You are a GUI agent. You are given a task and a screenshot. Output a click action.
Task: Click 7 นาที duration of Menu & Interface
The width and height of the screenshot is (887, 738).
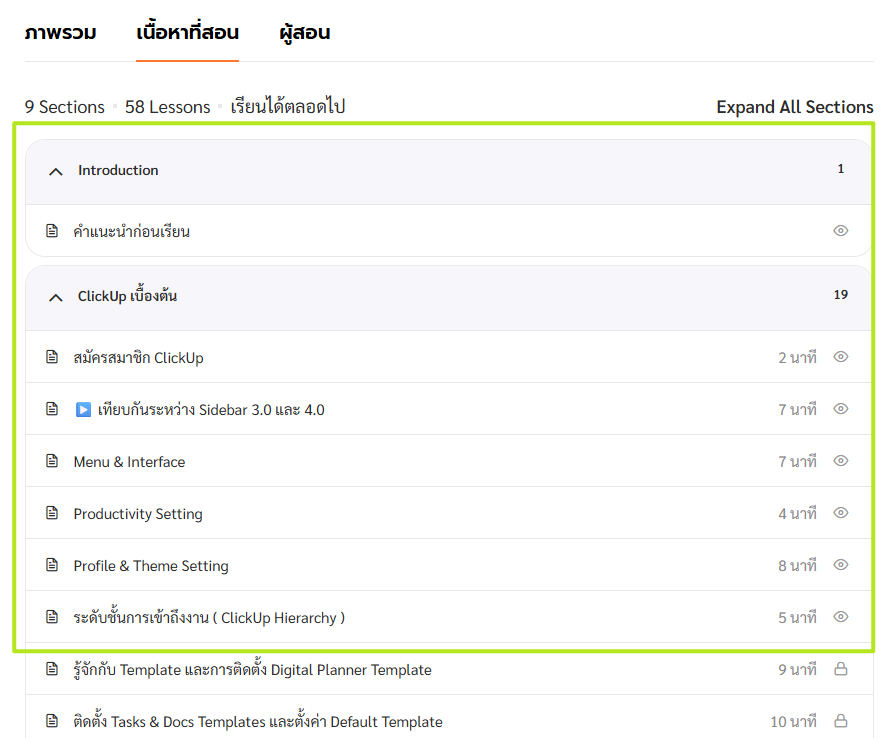(797, 461)
